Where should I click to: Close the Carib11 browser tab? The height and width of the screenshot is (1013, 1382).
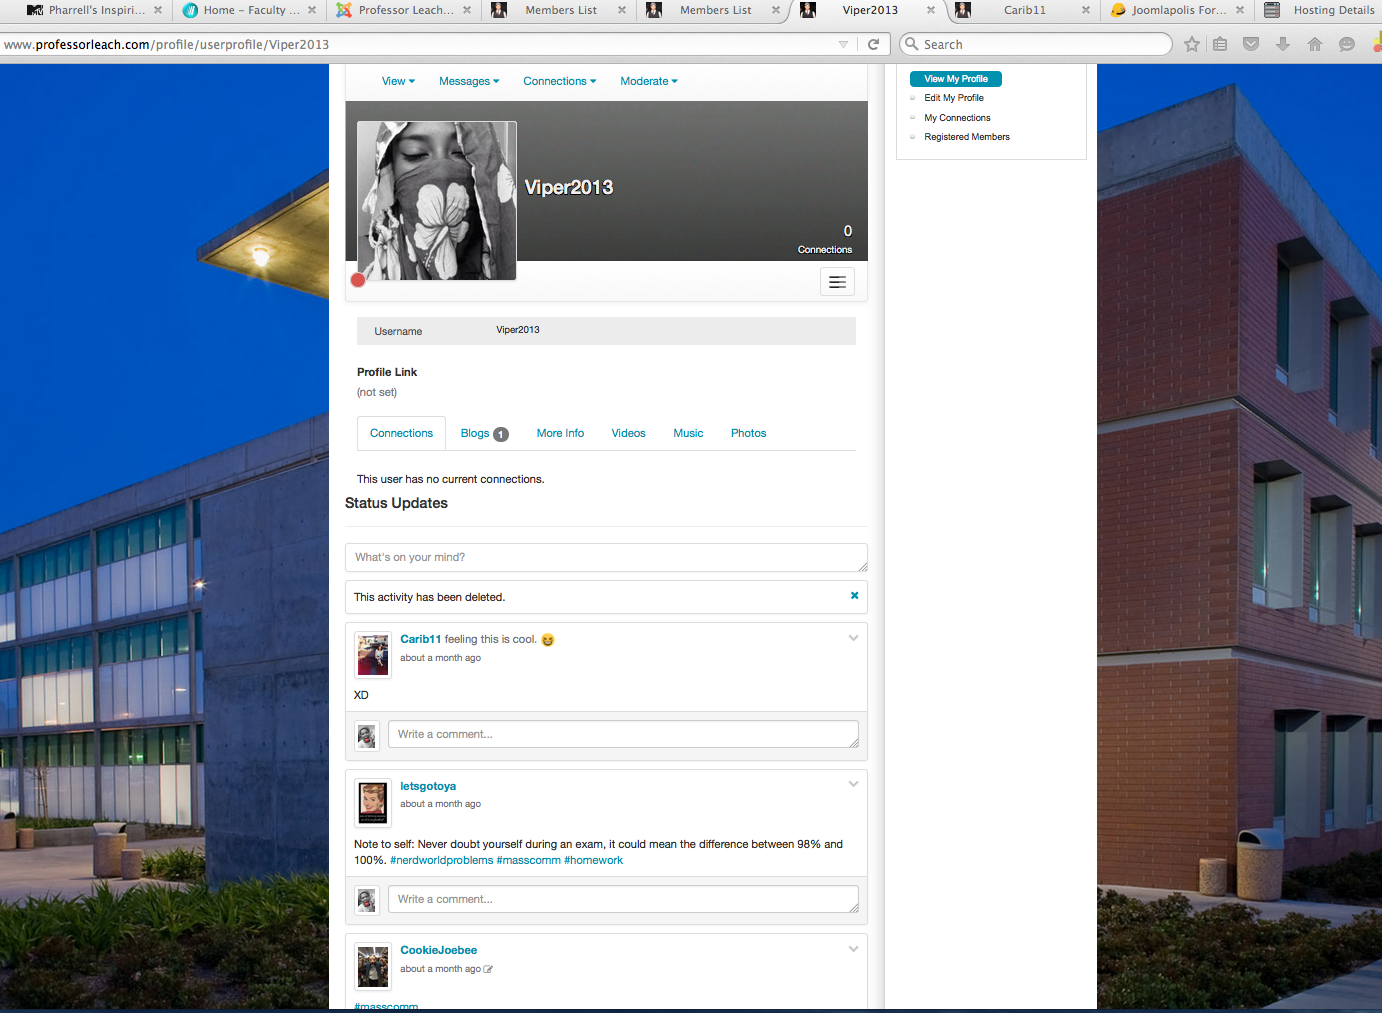point(1086,10)
